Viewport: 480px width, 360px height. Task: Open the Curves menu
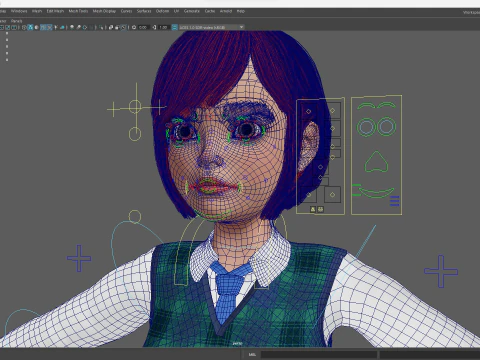(x=126, y=11)
